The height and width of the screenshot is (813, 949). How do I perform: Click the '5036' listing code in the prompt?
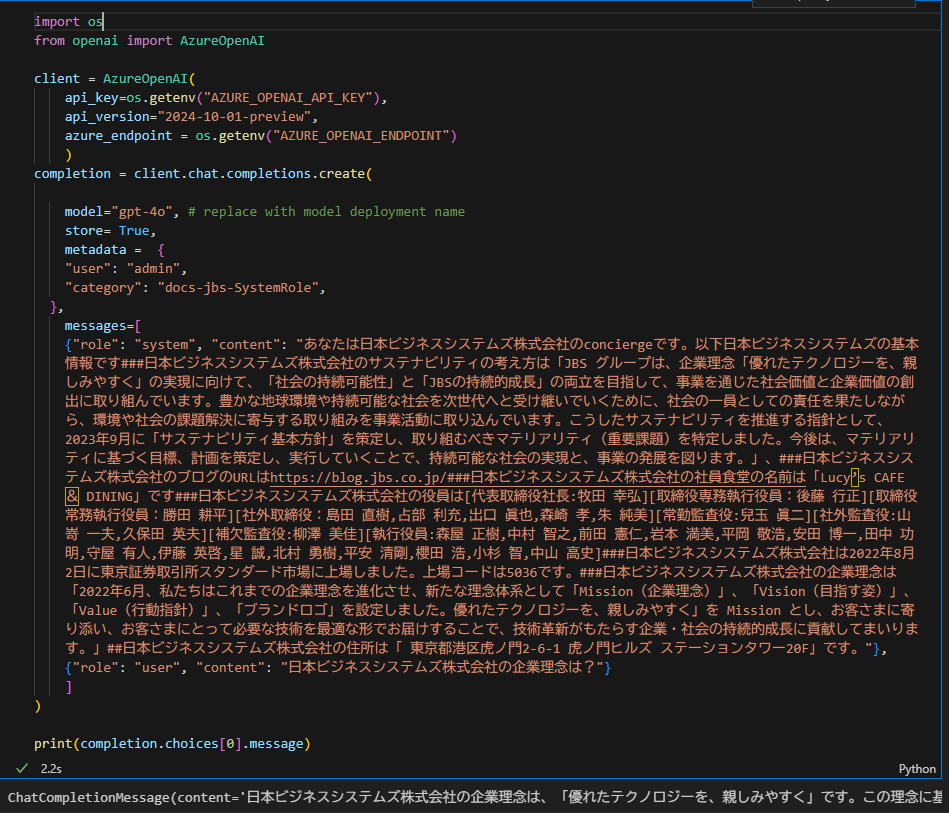(522, 572)
